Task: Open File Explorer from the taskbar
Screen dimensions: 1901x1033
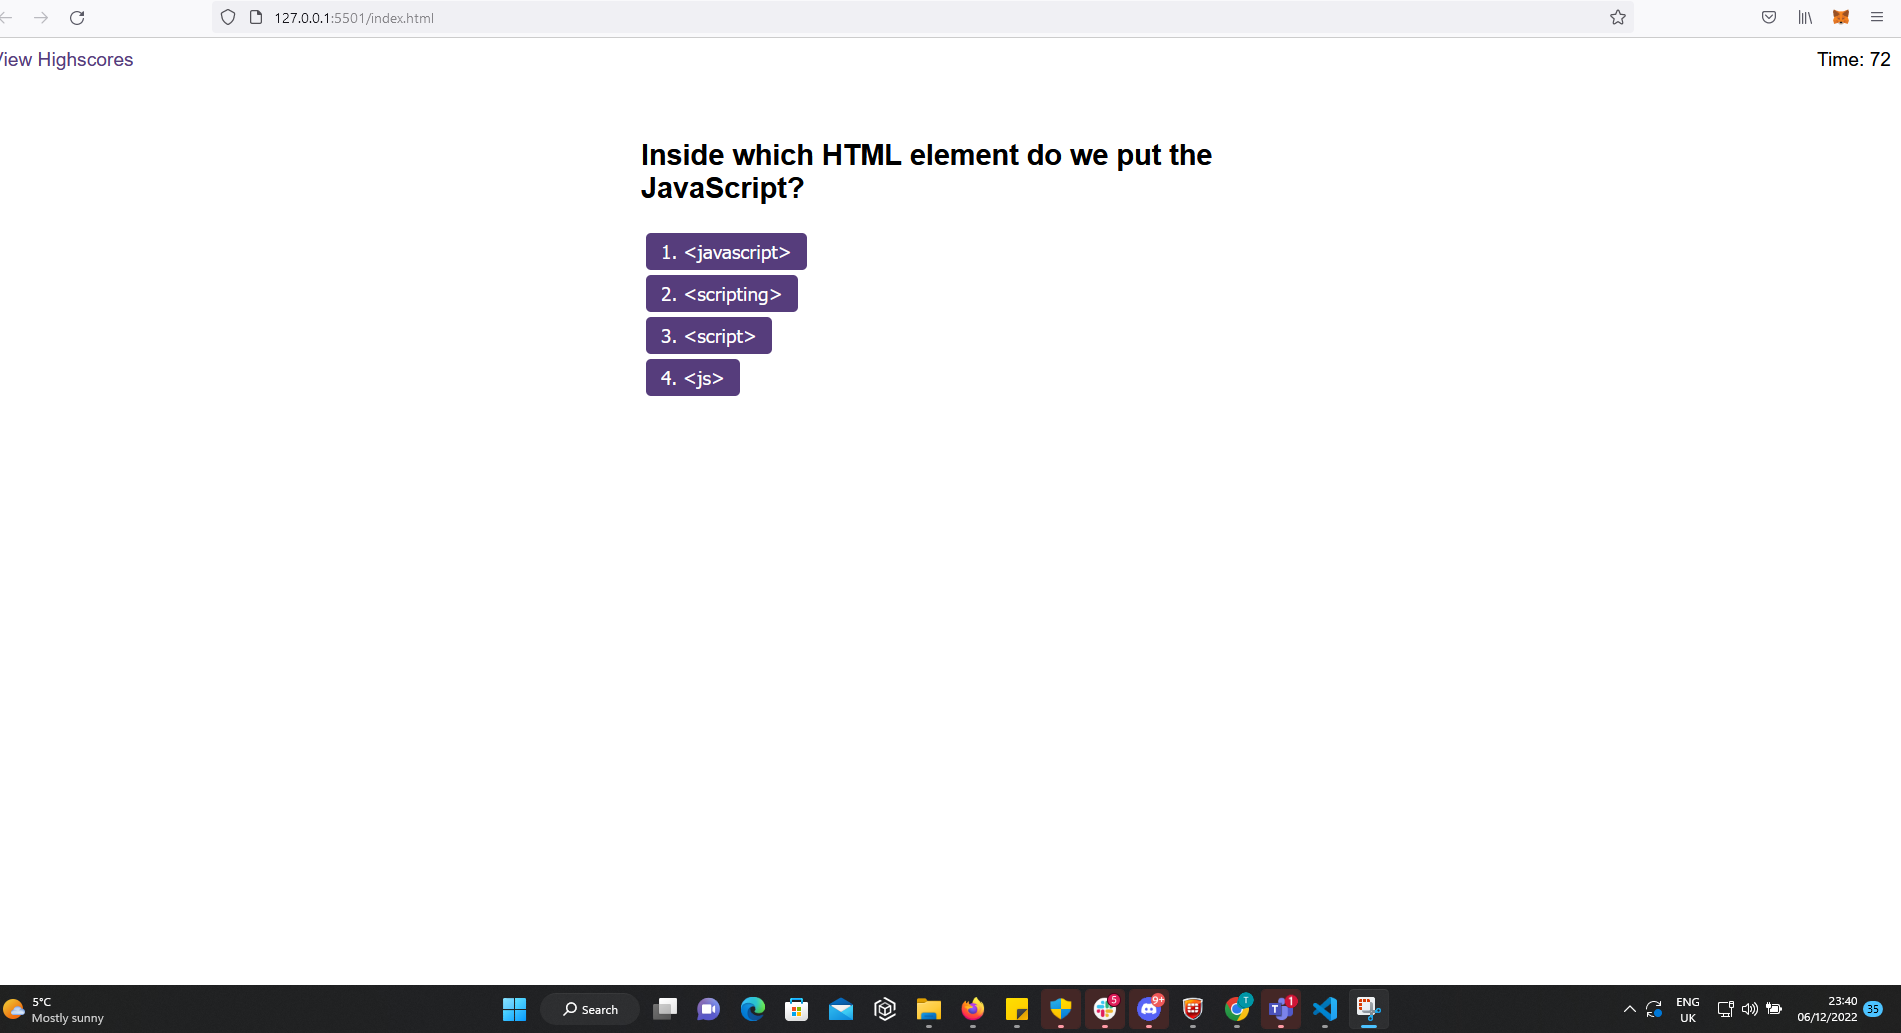Action: point(929,1009)
